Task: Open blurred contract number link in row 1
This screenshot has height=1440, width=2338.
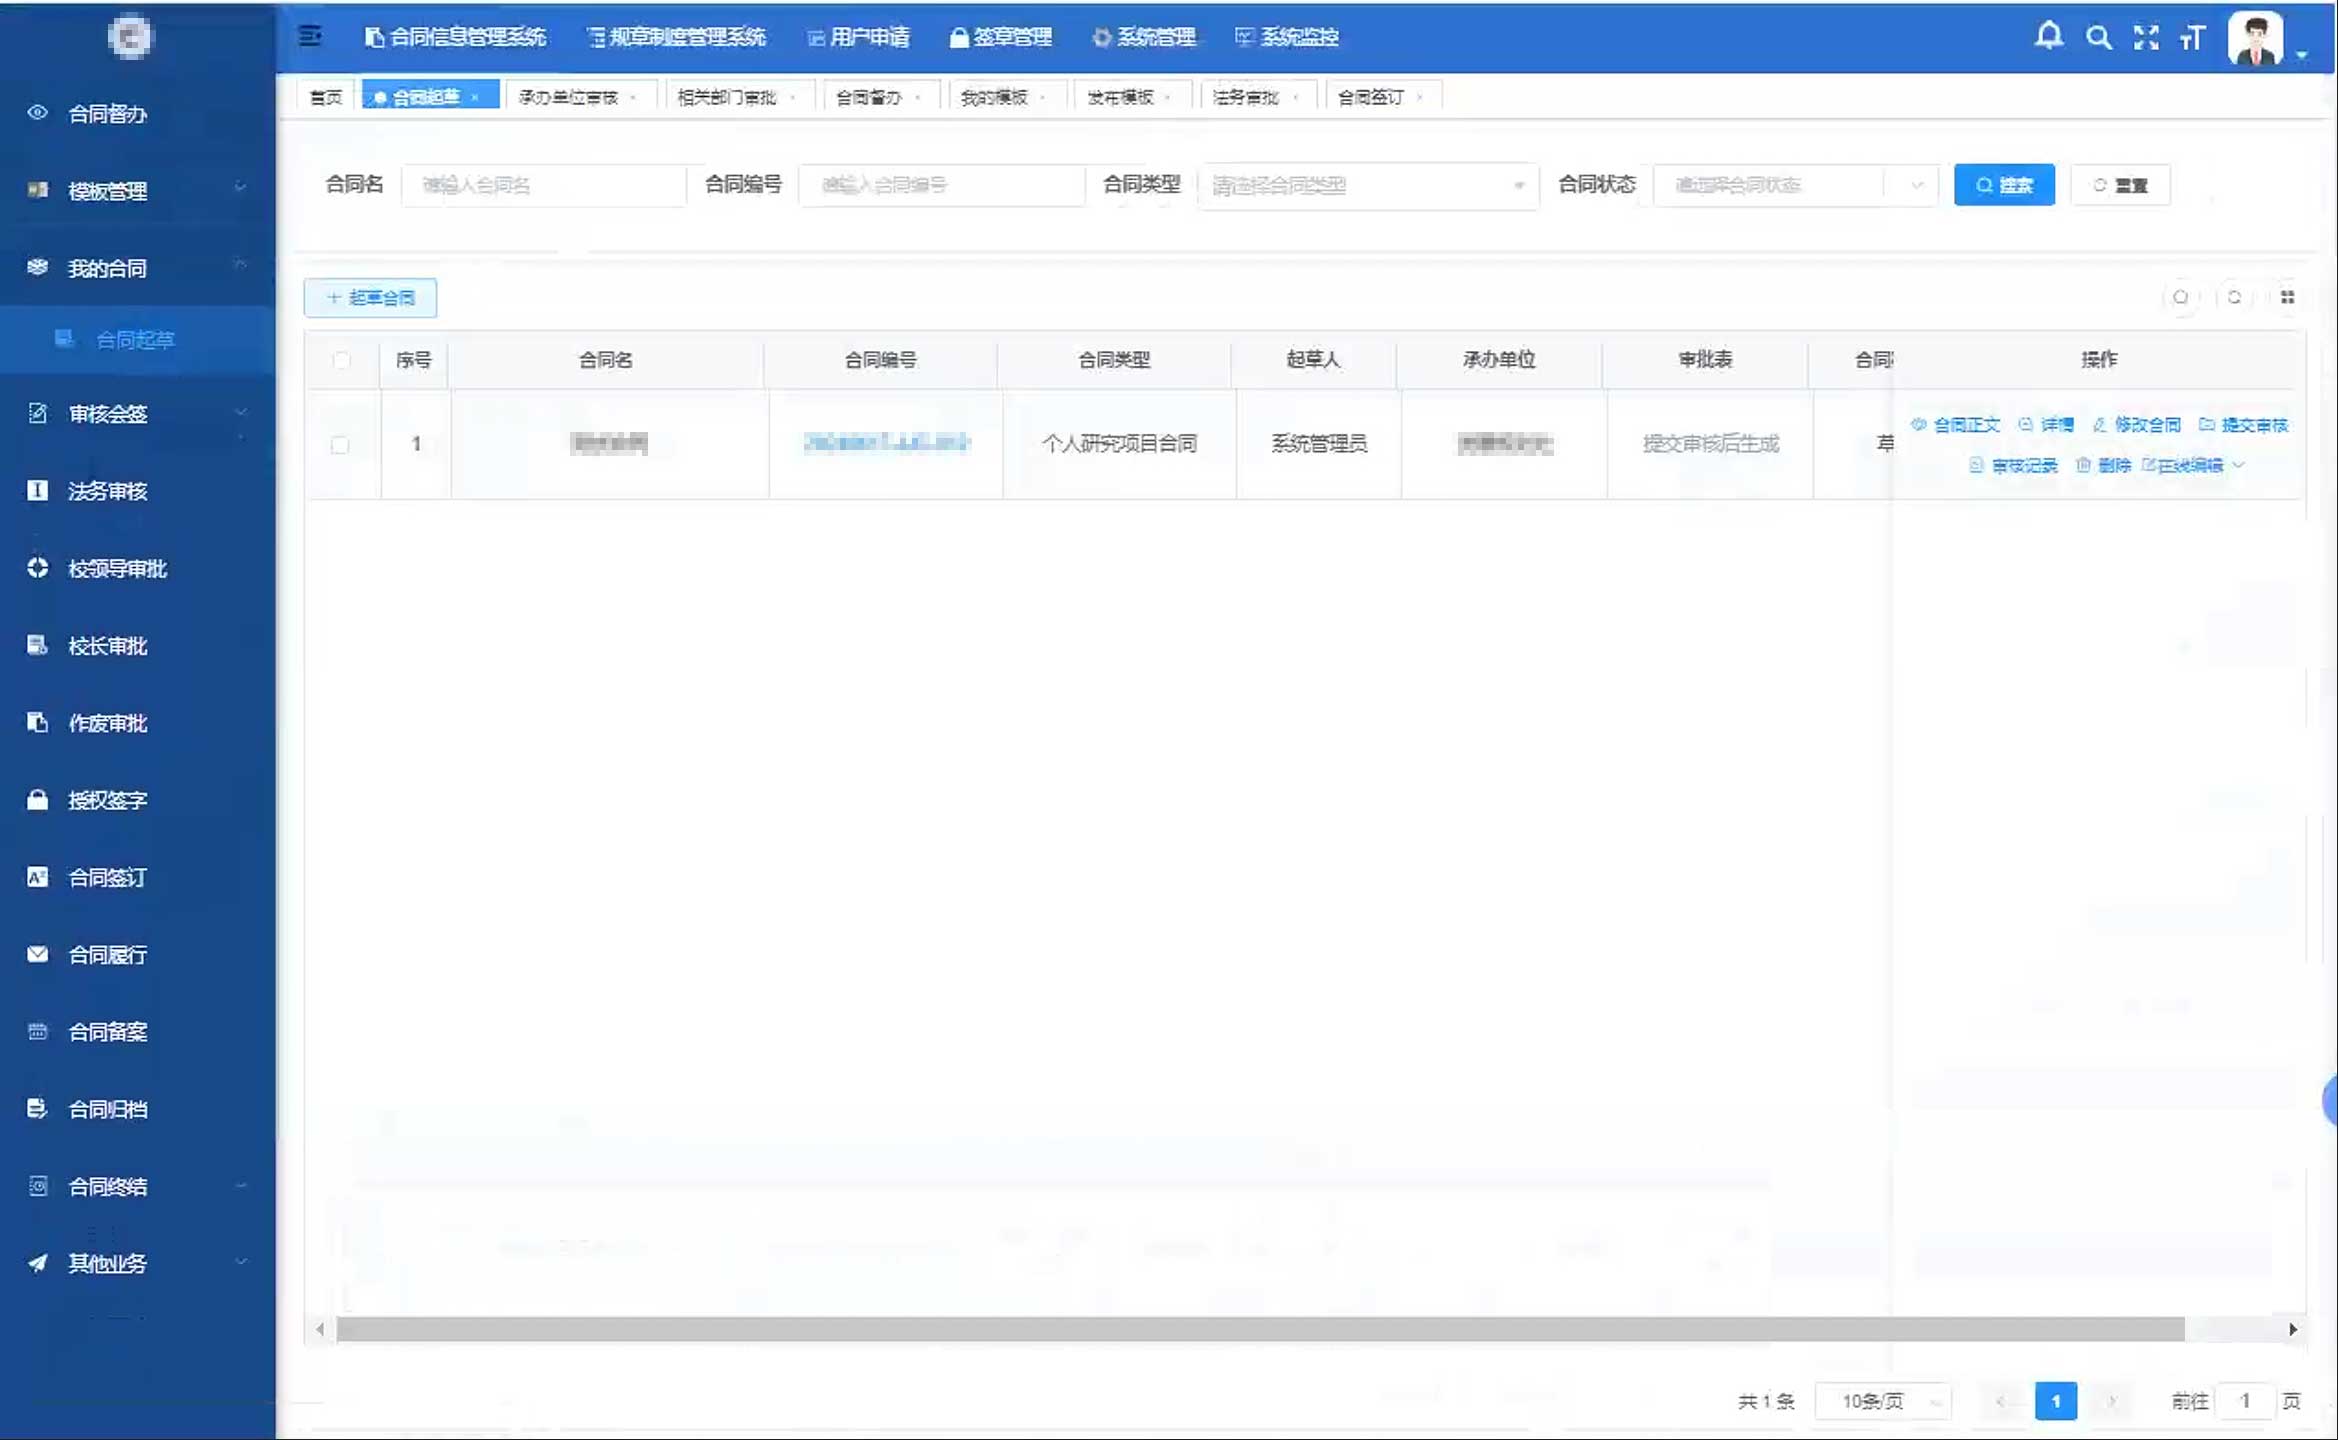Action: coord(886,442)
